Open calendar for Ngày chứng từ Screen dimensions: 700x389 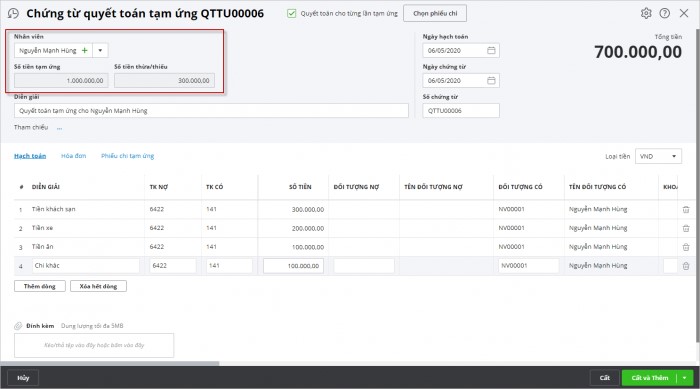[x=491, y=80]
